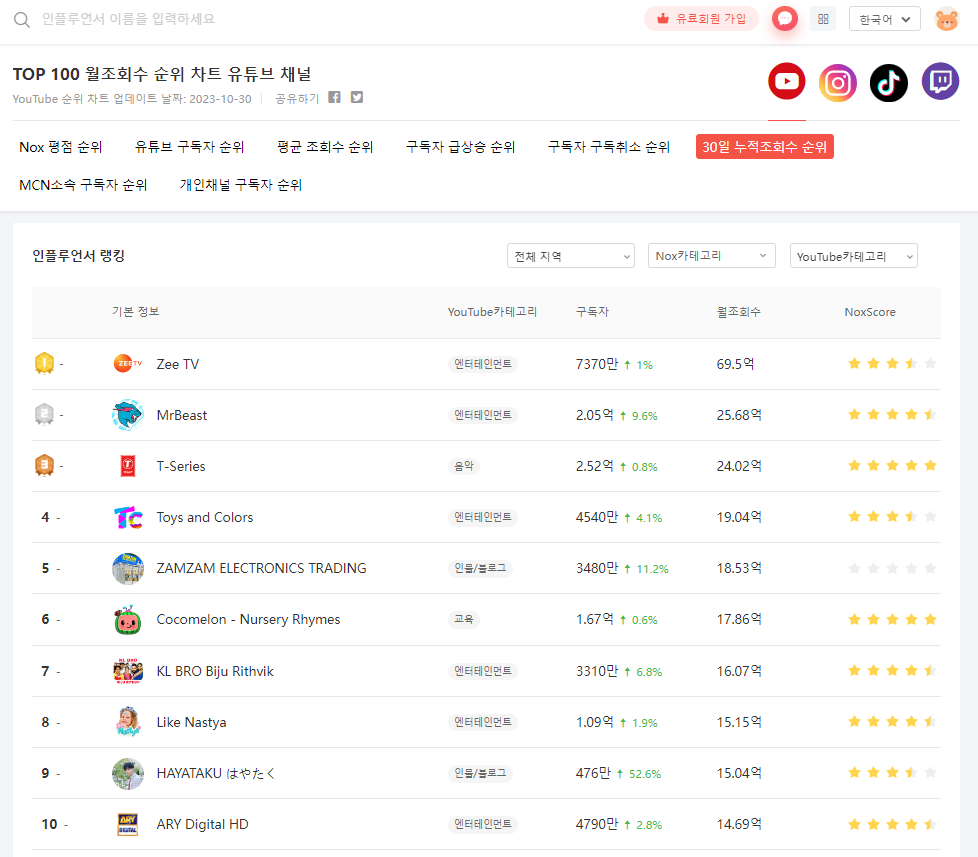Viewport: 978px width, 857px height.
Task: Click the silver rank 2 medal
Action: 44,414
